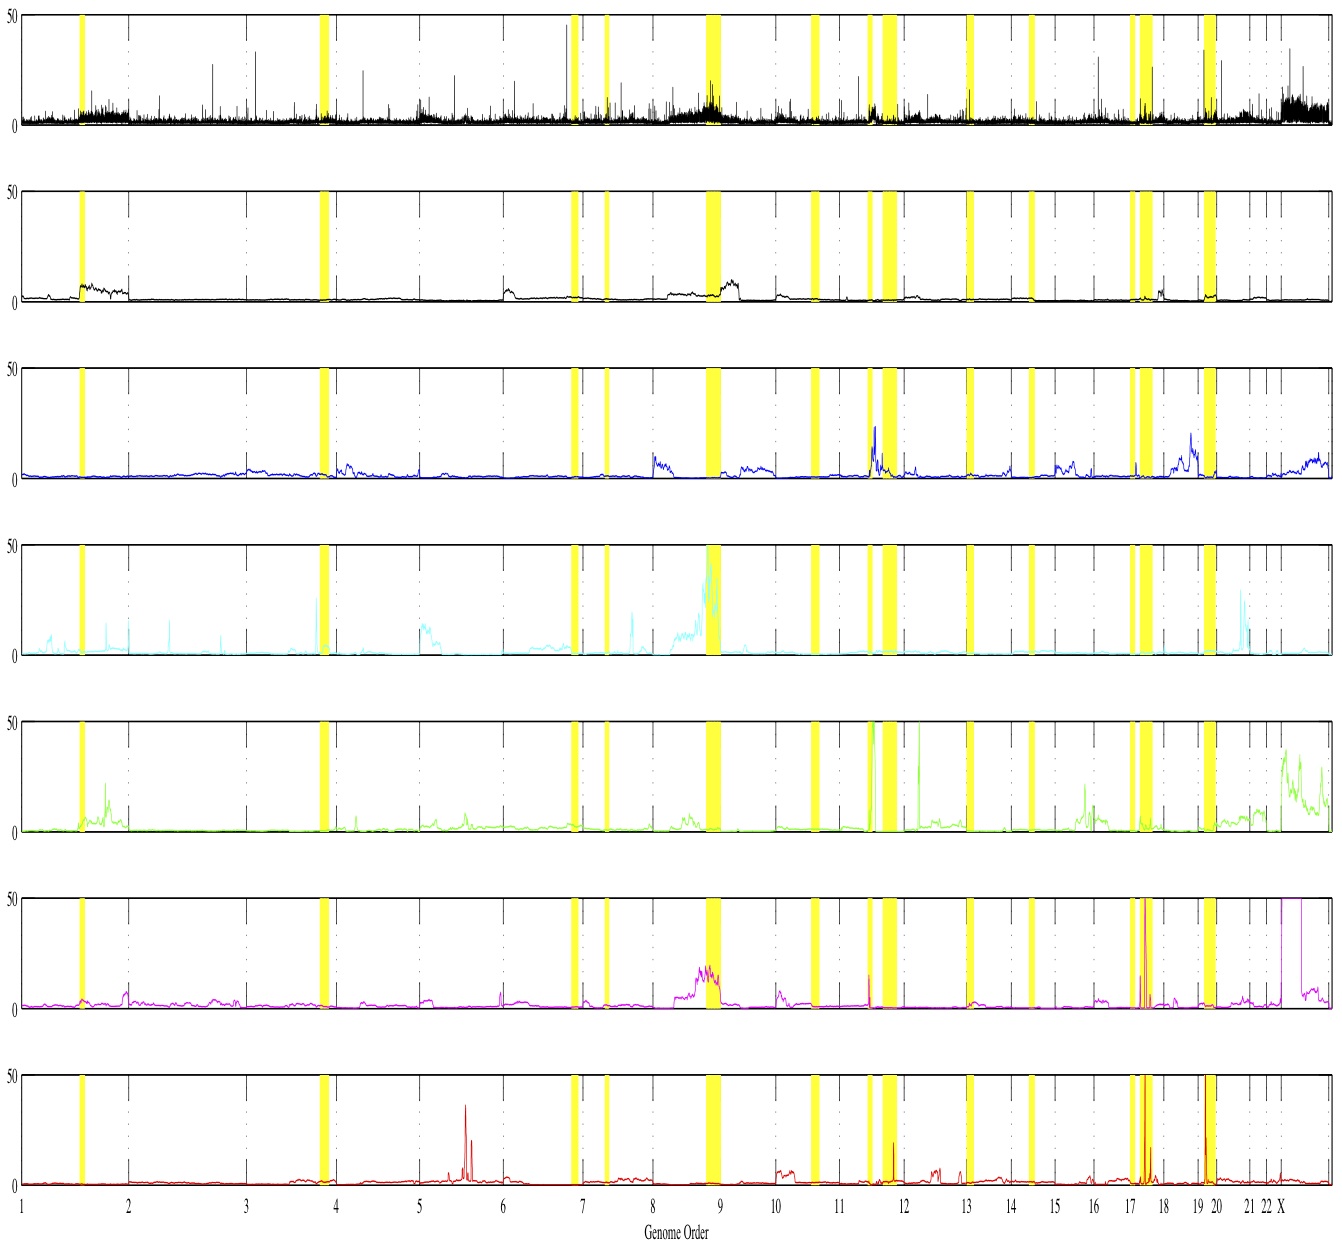The height and width of the screenshot is (1248, 1342).
Task: Choose chromosome label "17" on the x-axis
Action: (1130, 1206)
